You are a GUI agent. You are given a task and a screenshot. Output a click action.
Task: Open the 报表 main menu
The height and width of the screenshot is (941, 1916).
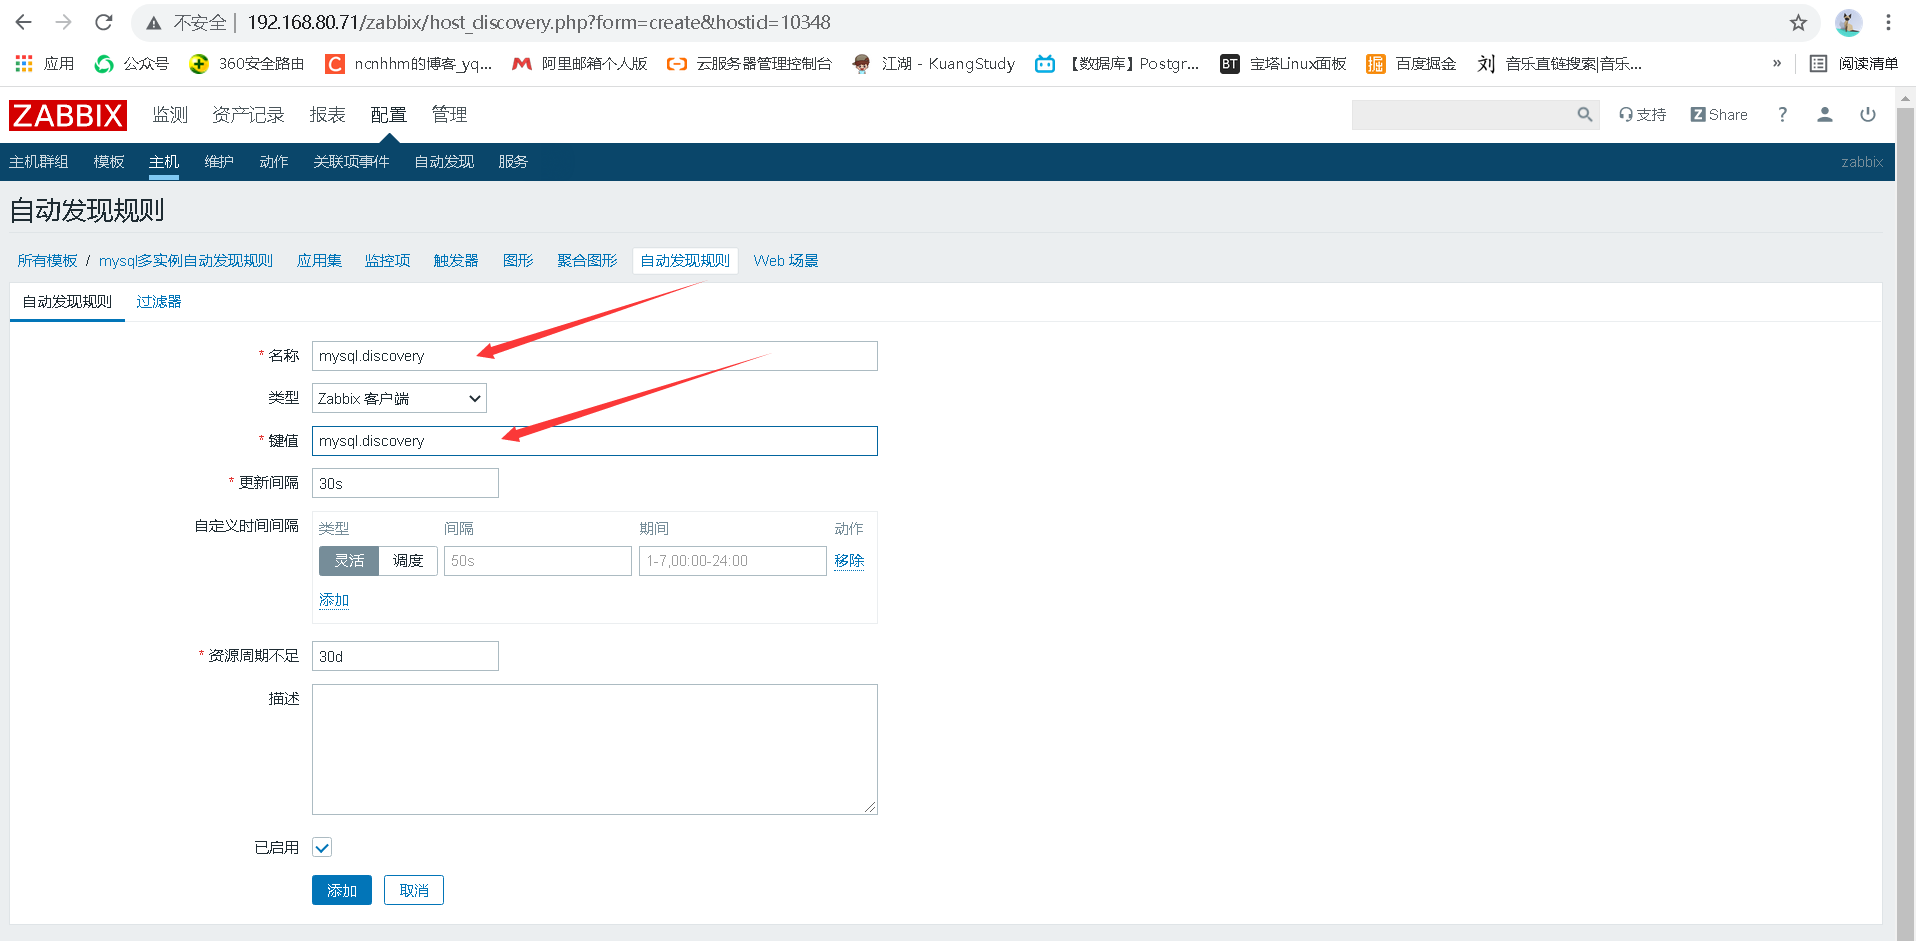[x=327, y=115]
